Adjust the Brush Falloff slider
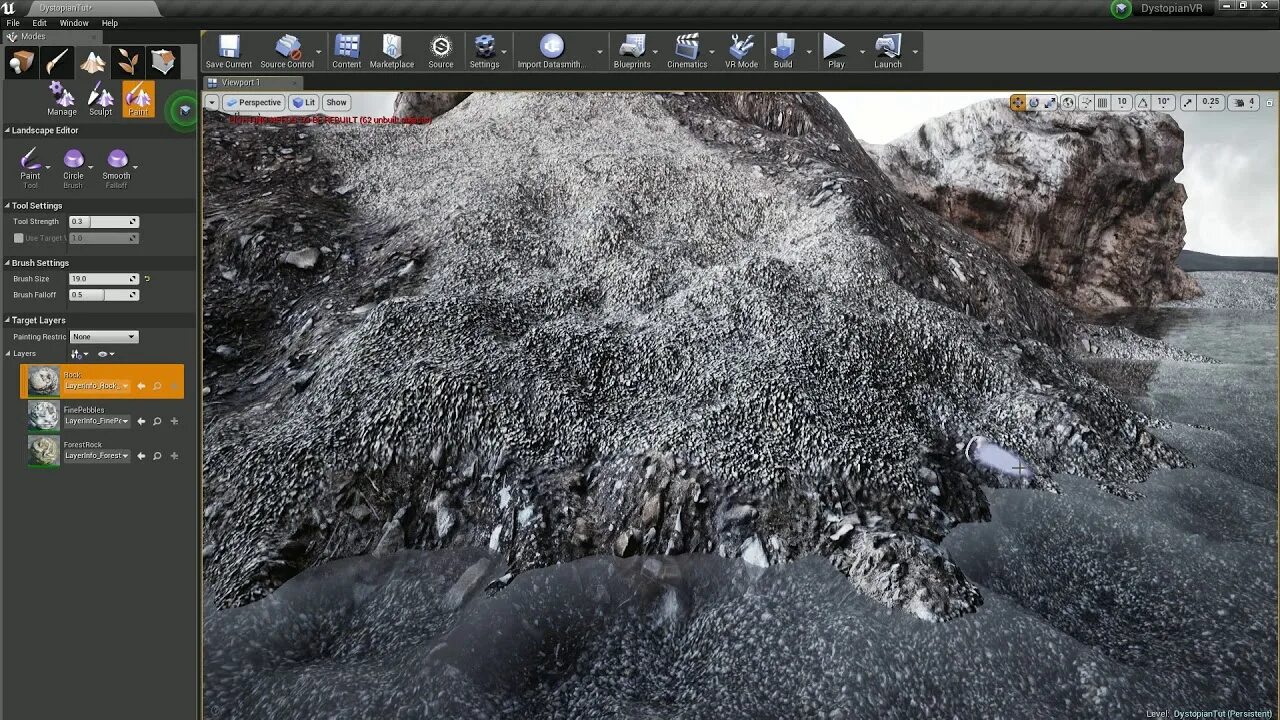The image size is (1280, 720). pos(104,295)
